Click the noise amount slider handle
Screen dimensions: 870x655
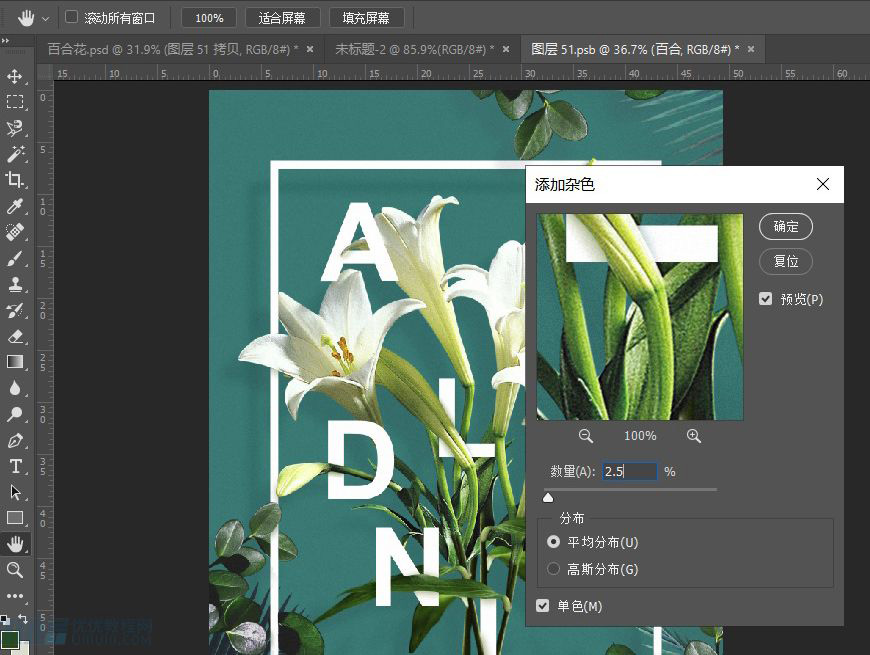[548, 497]
